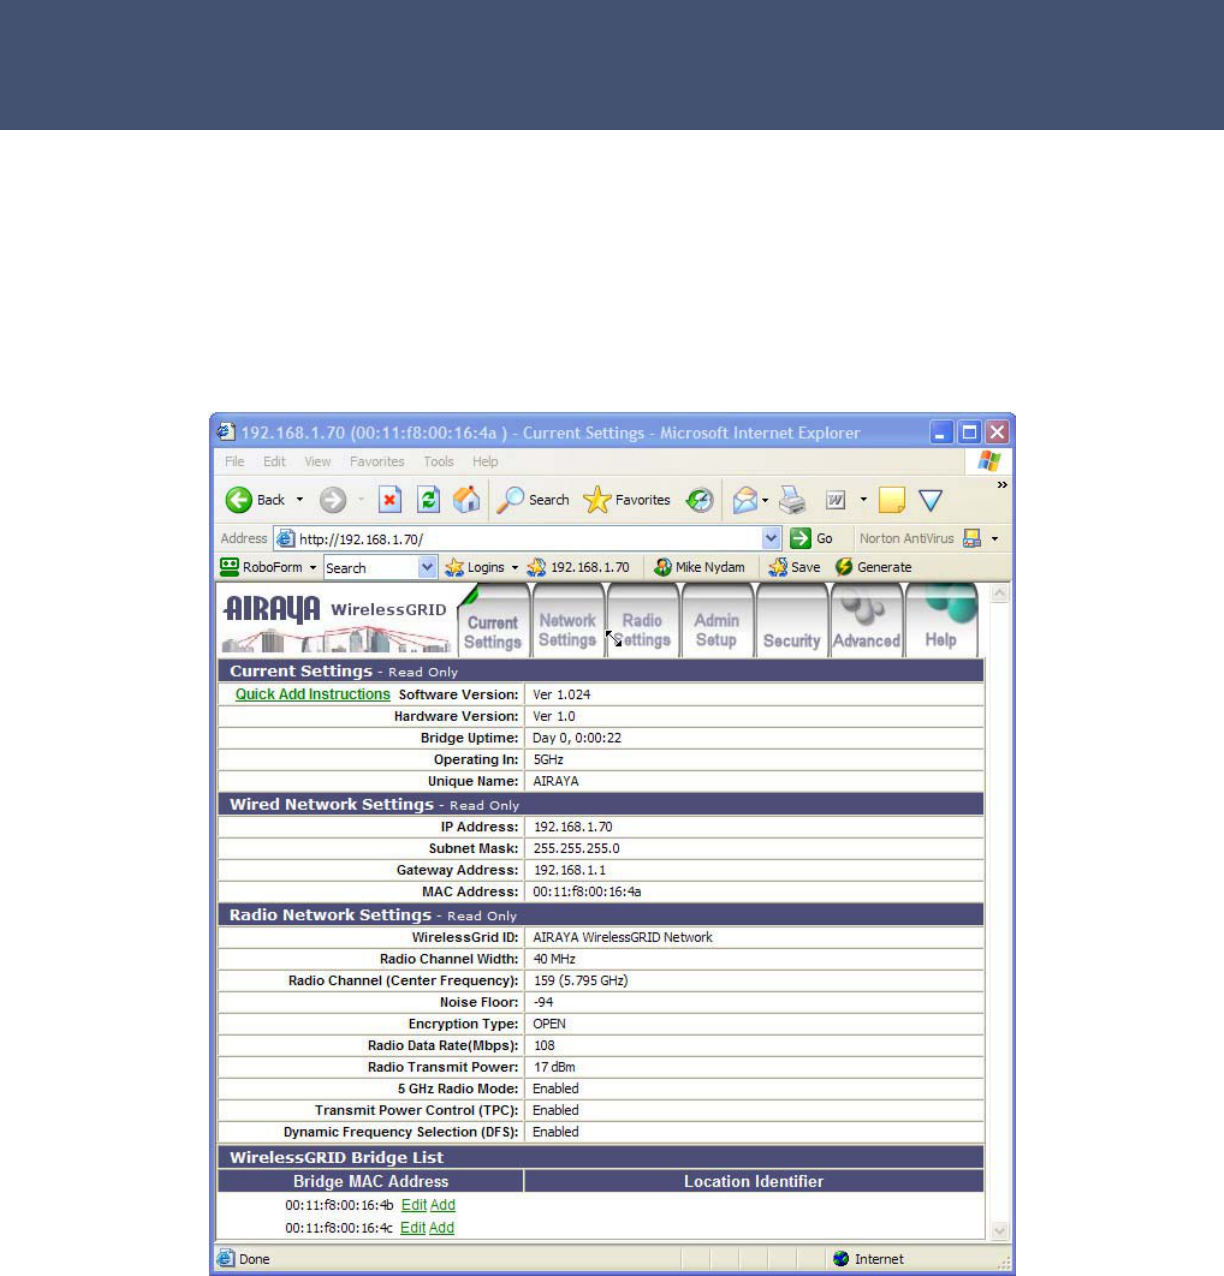Click the RoboForm Save button

[795, 567]
